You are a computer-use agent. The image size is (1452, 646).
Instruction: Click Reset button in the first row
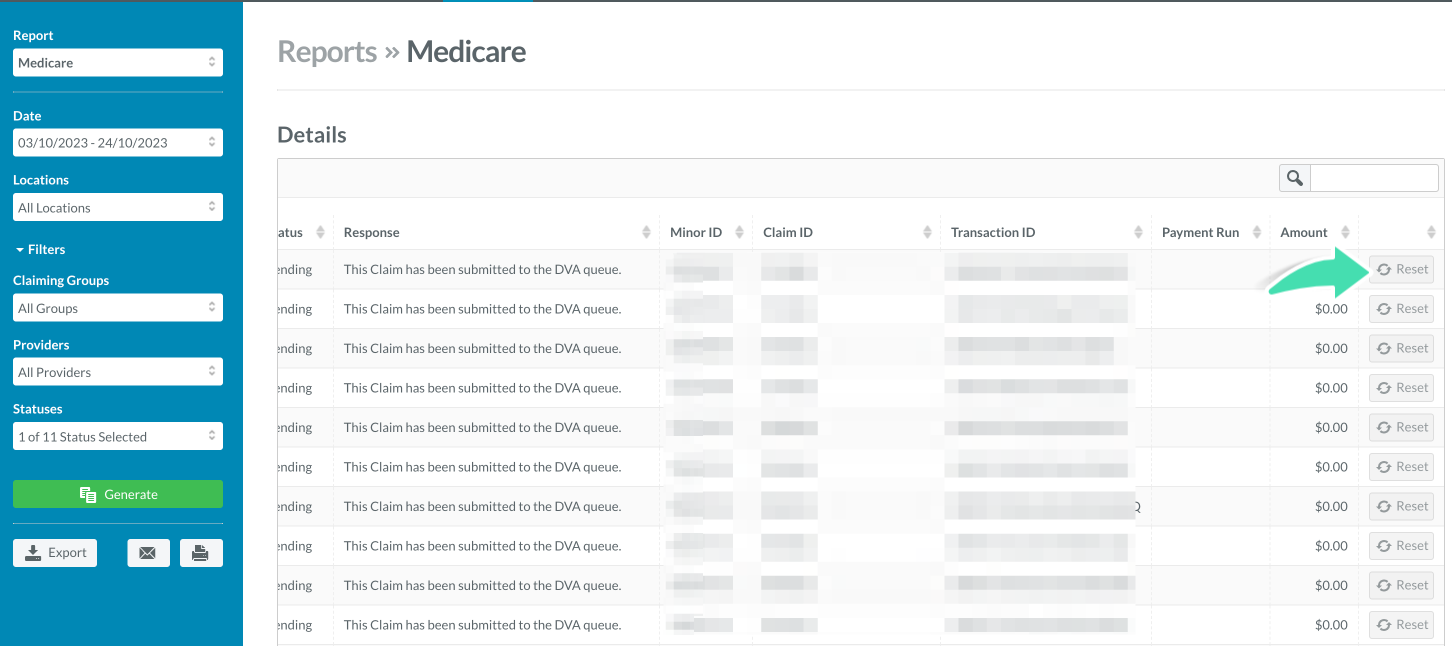point(1401,269)
